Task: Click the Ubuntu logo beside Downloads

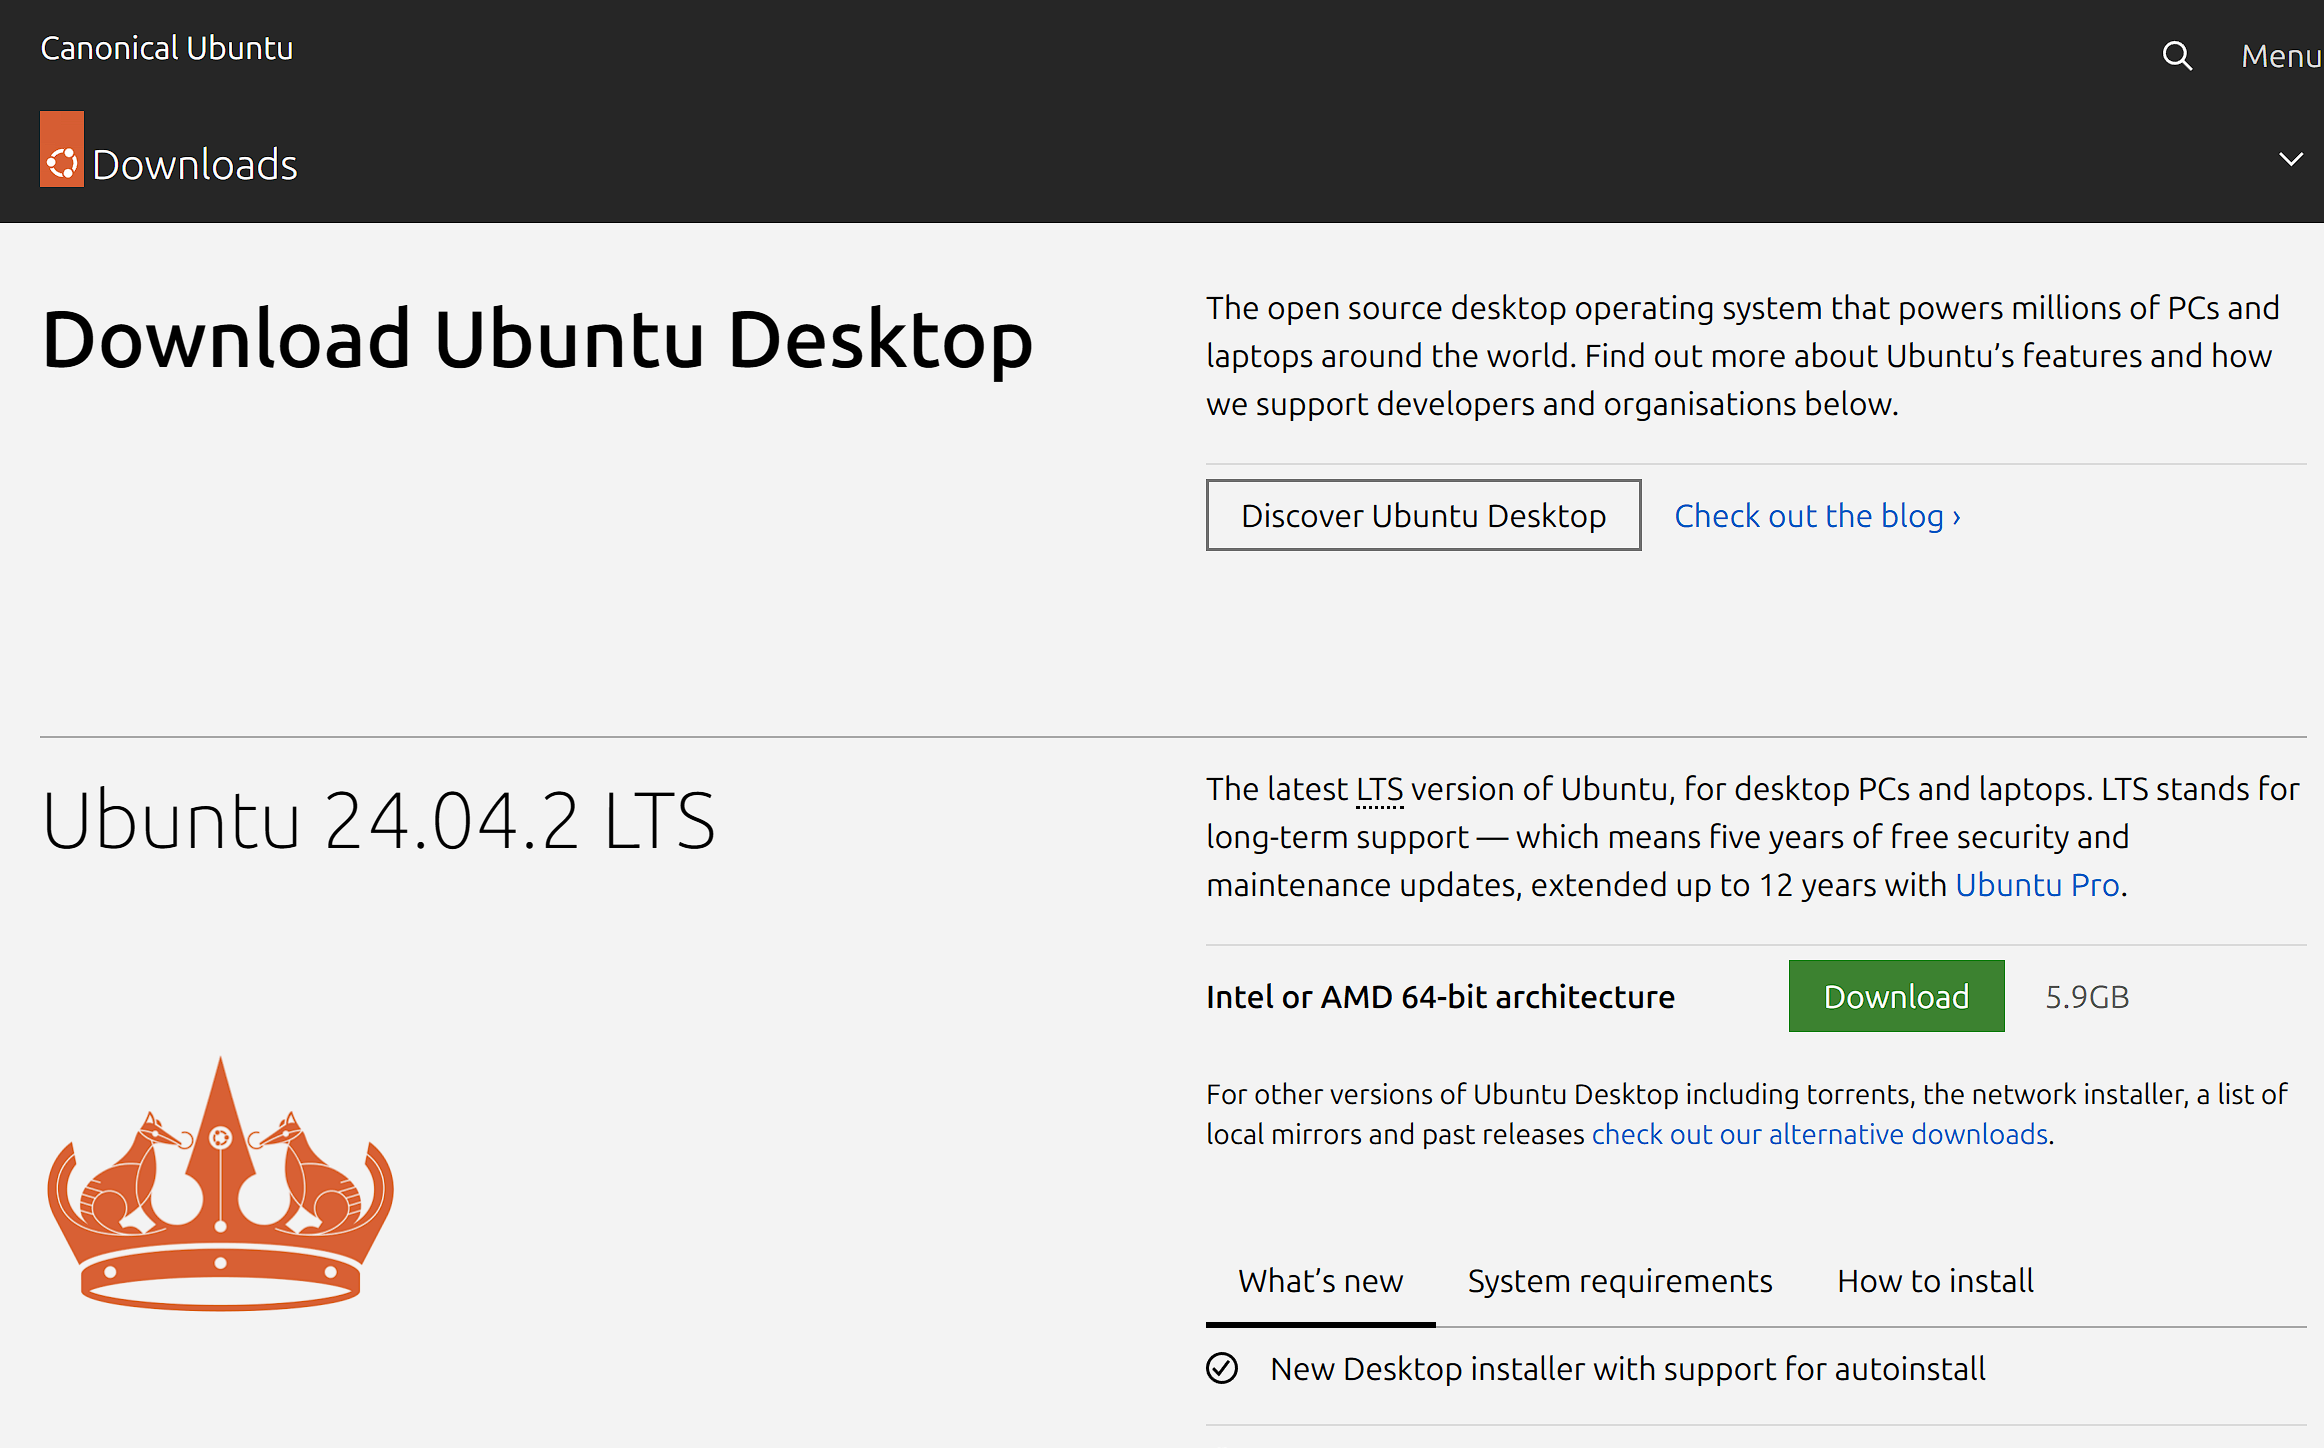Action: (62, 149)
